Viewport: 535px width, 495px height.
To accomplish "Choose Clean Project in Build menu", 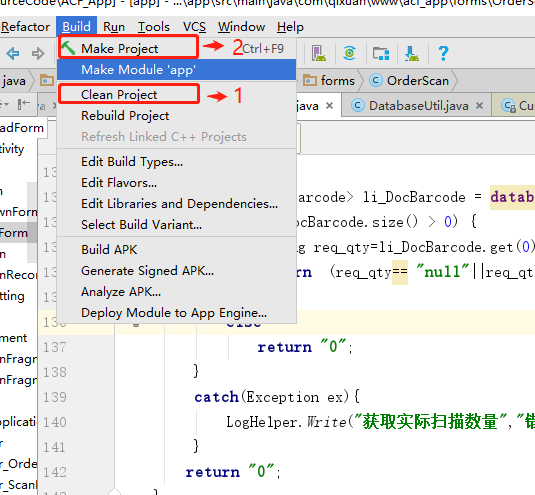I will pyautogui.click(x=176, y=94).
